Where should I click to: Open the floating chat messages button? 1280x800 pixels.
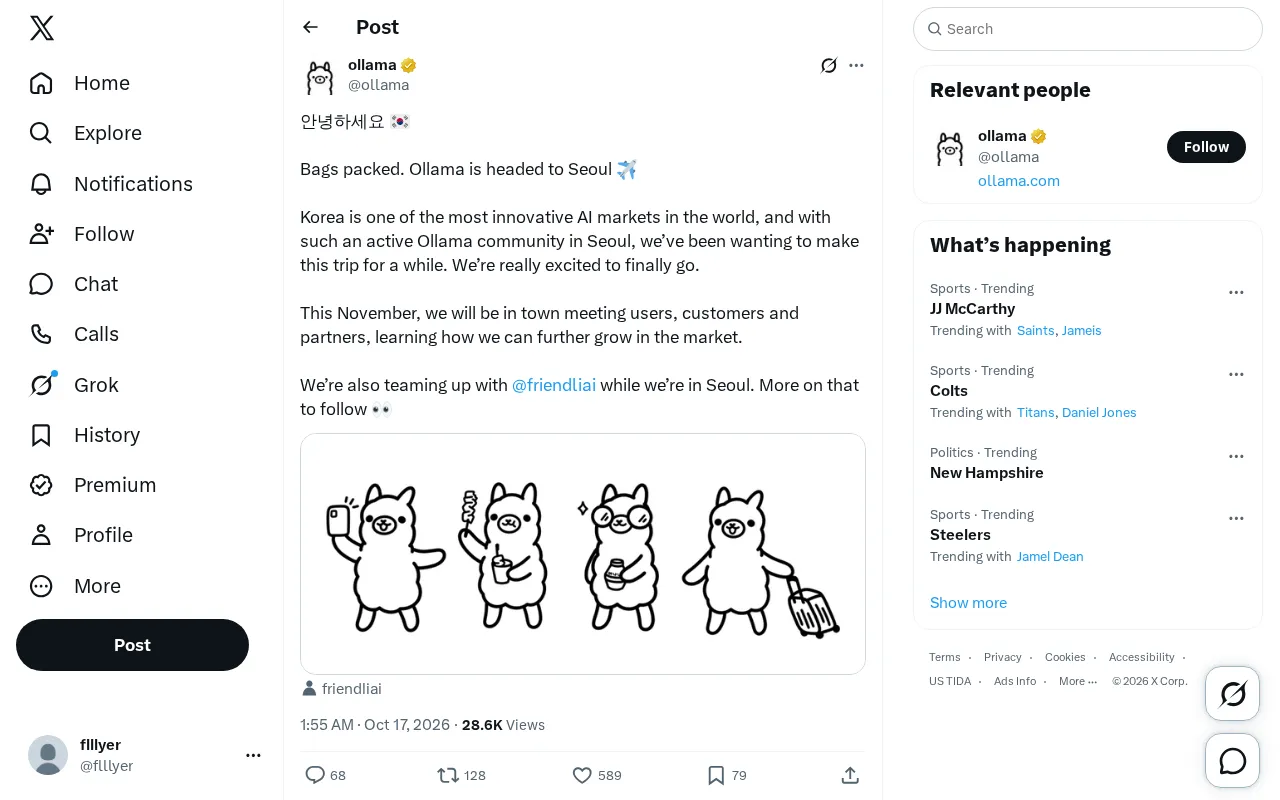pyautogui.click(x=1233, y=761)
